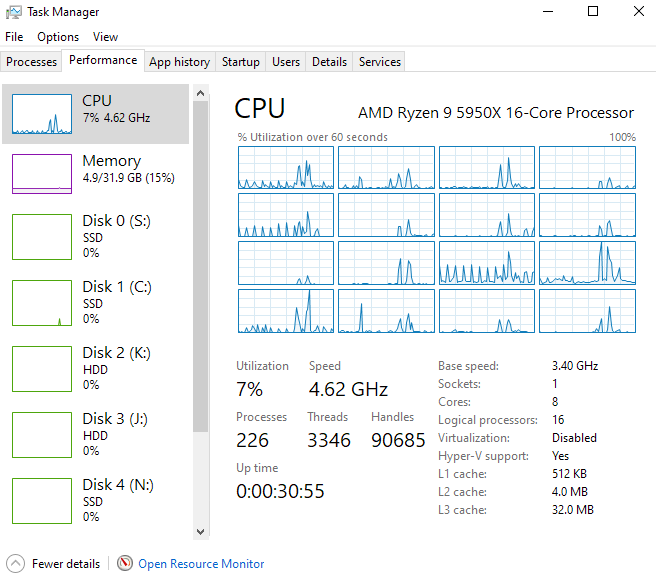
Task: Open the Users tab
Action: point(286,62)
